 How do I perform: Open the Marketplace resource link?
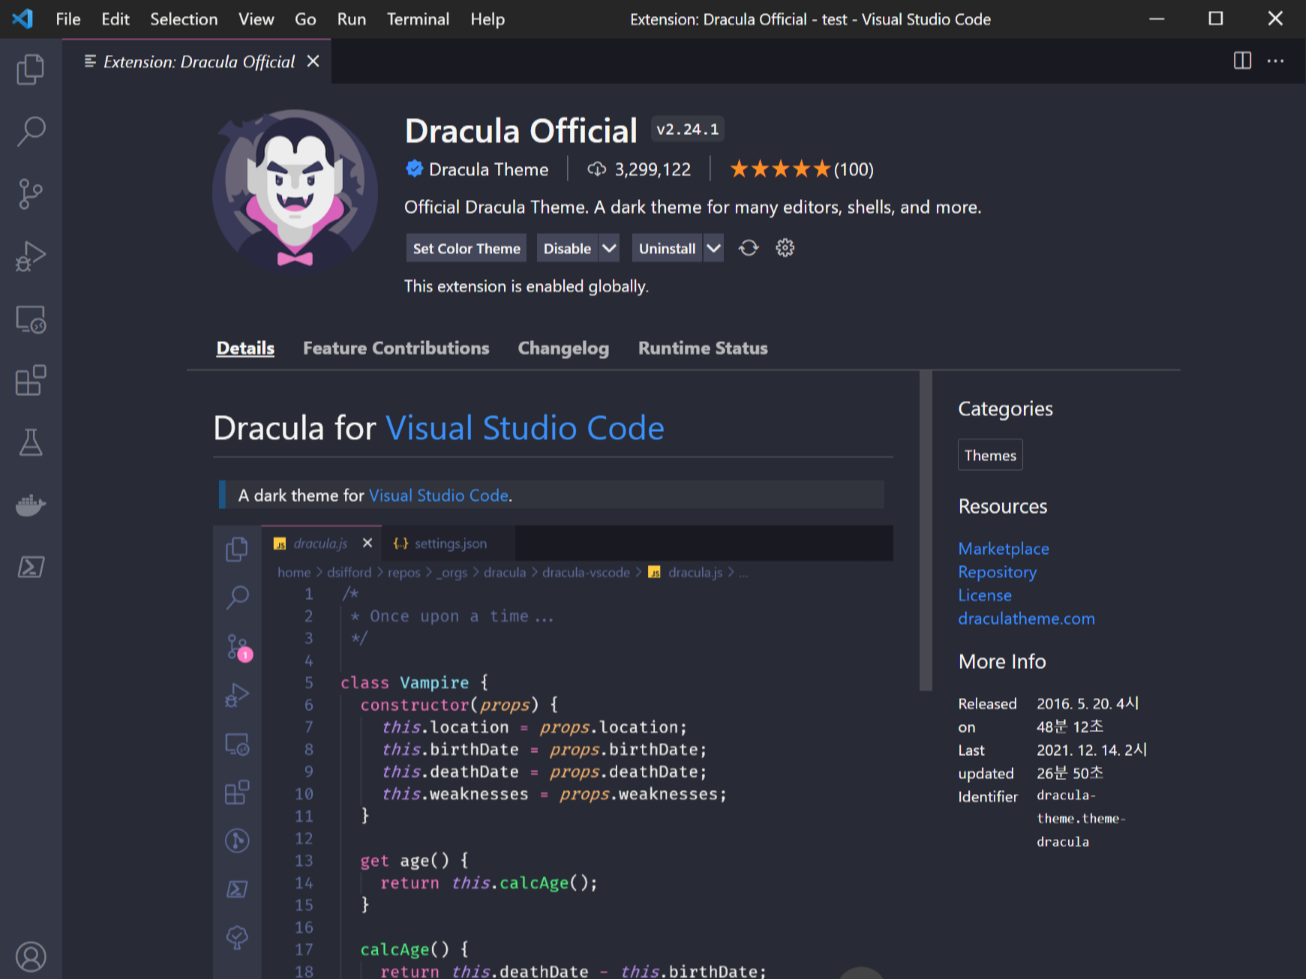(x=1003, y=548)
